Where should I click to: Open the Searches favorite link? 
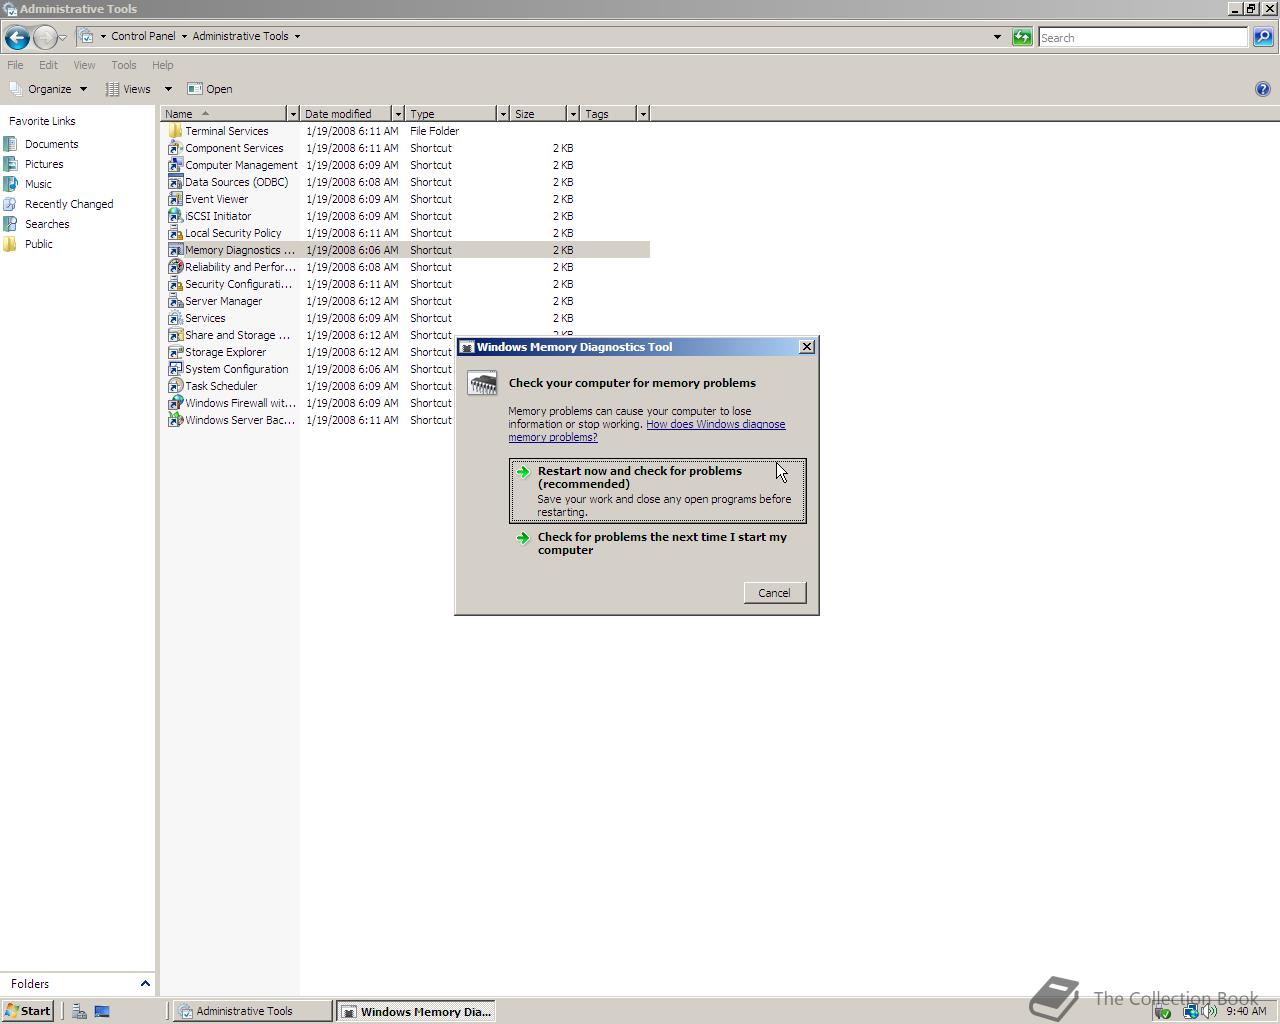47,224
